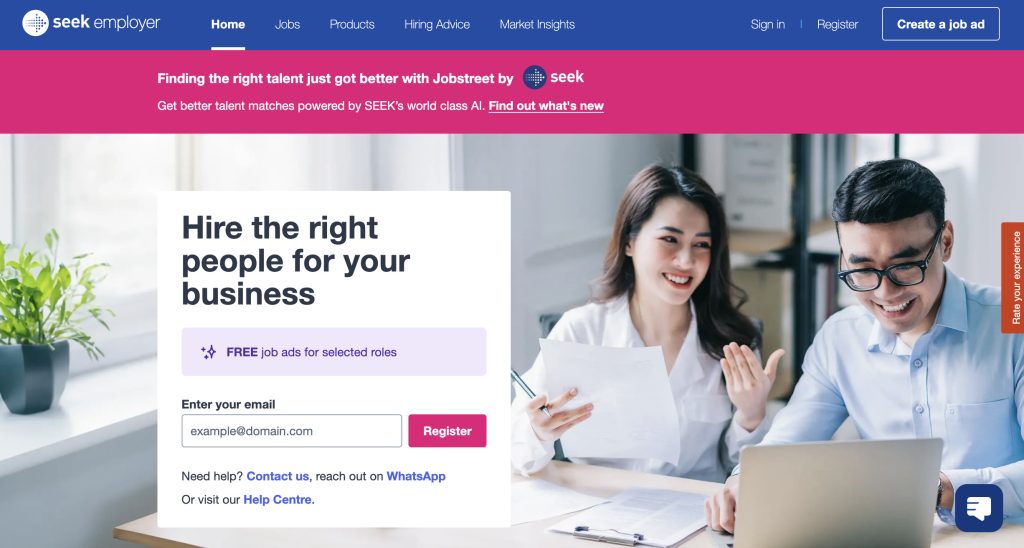
Task: Open Hiring Advice in navigation
Action: point(437,24)
